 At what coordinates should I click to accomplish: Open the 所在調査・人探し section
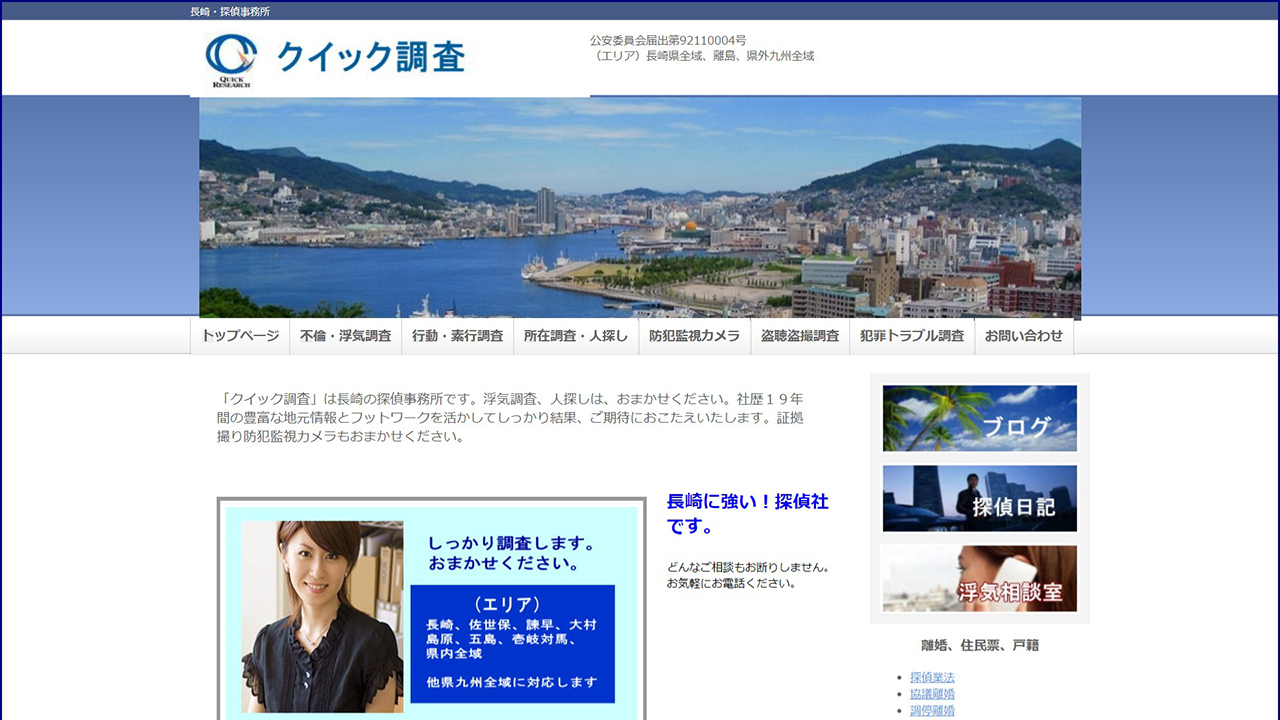[576, 336]
